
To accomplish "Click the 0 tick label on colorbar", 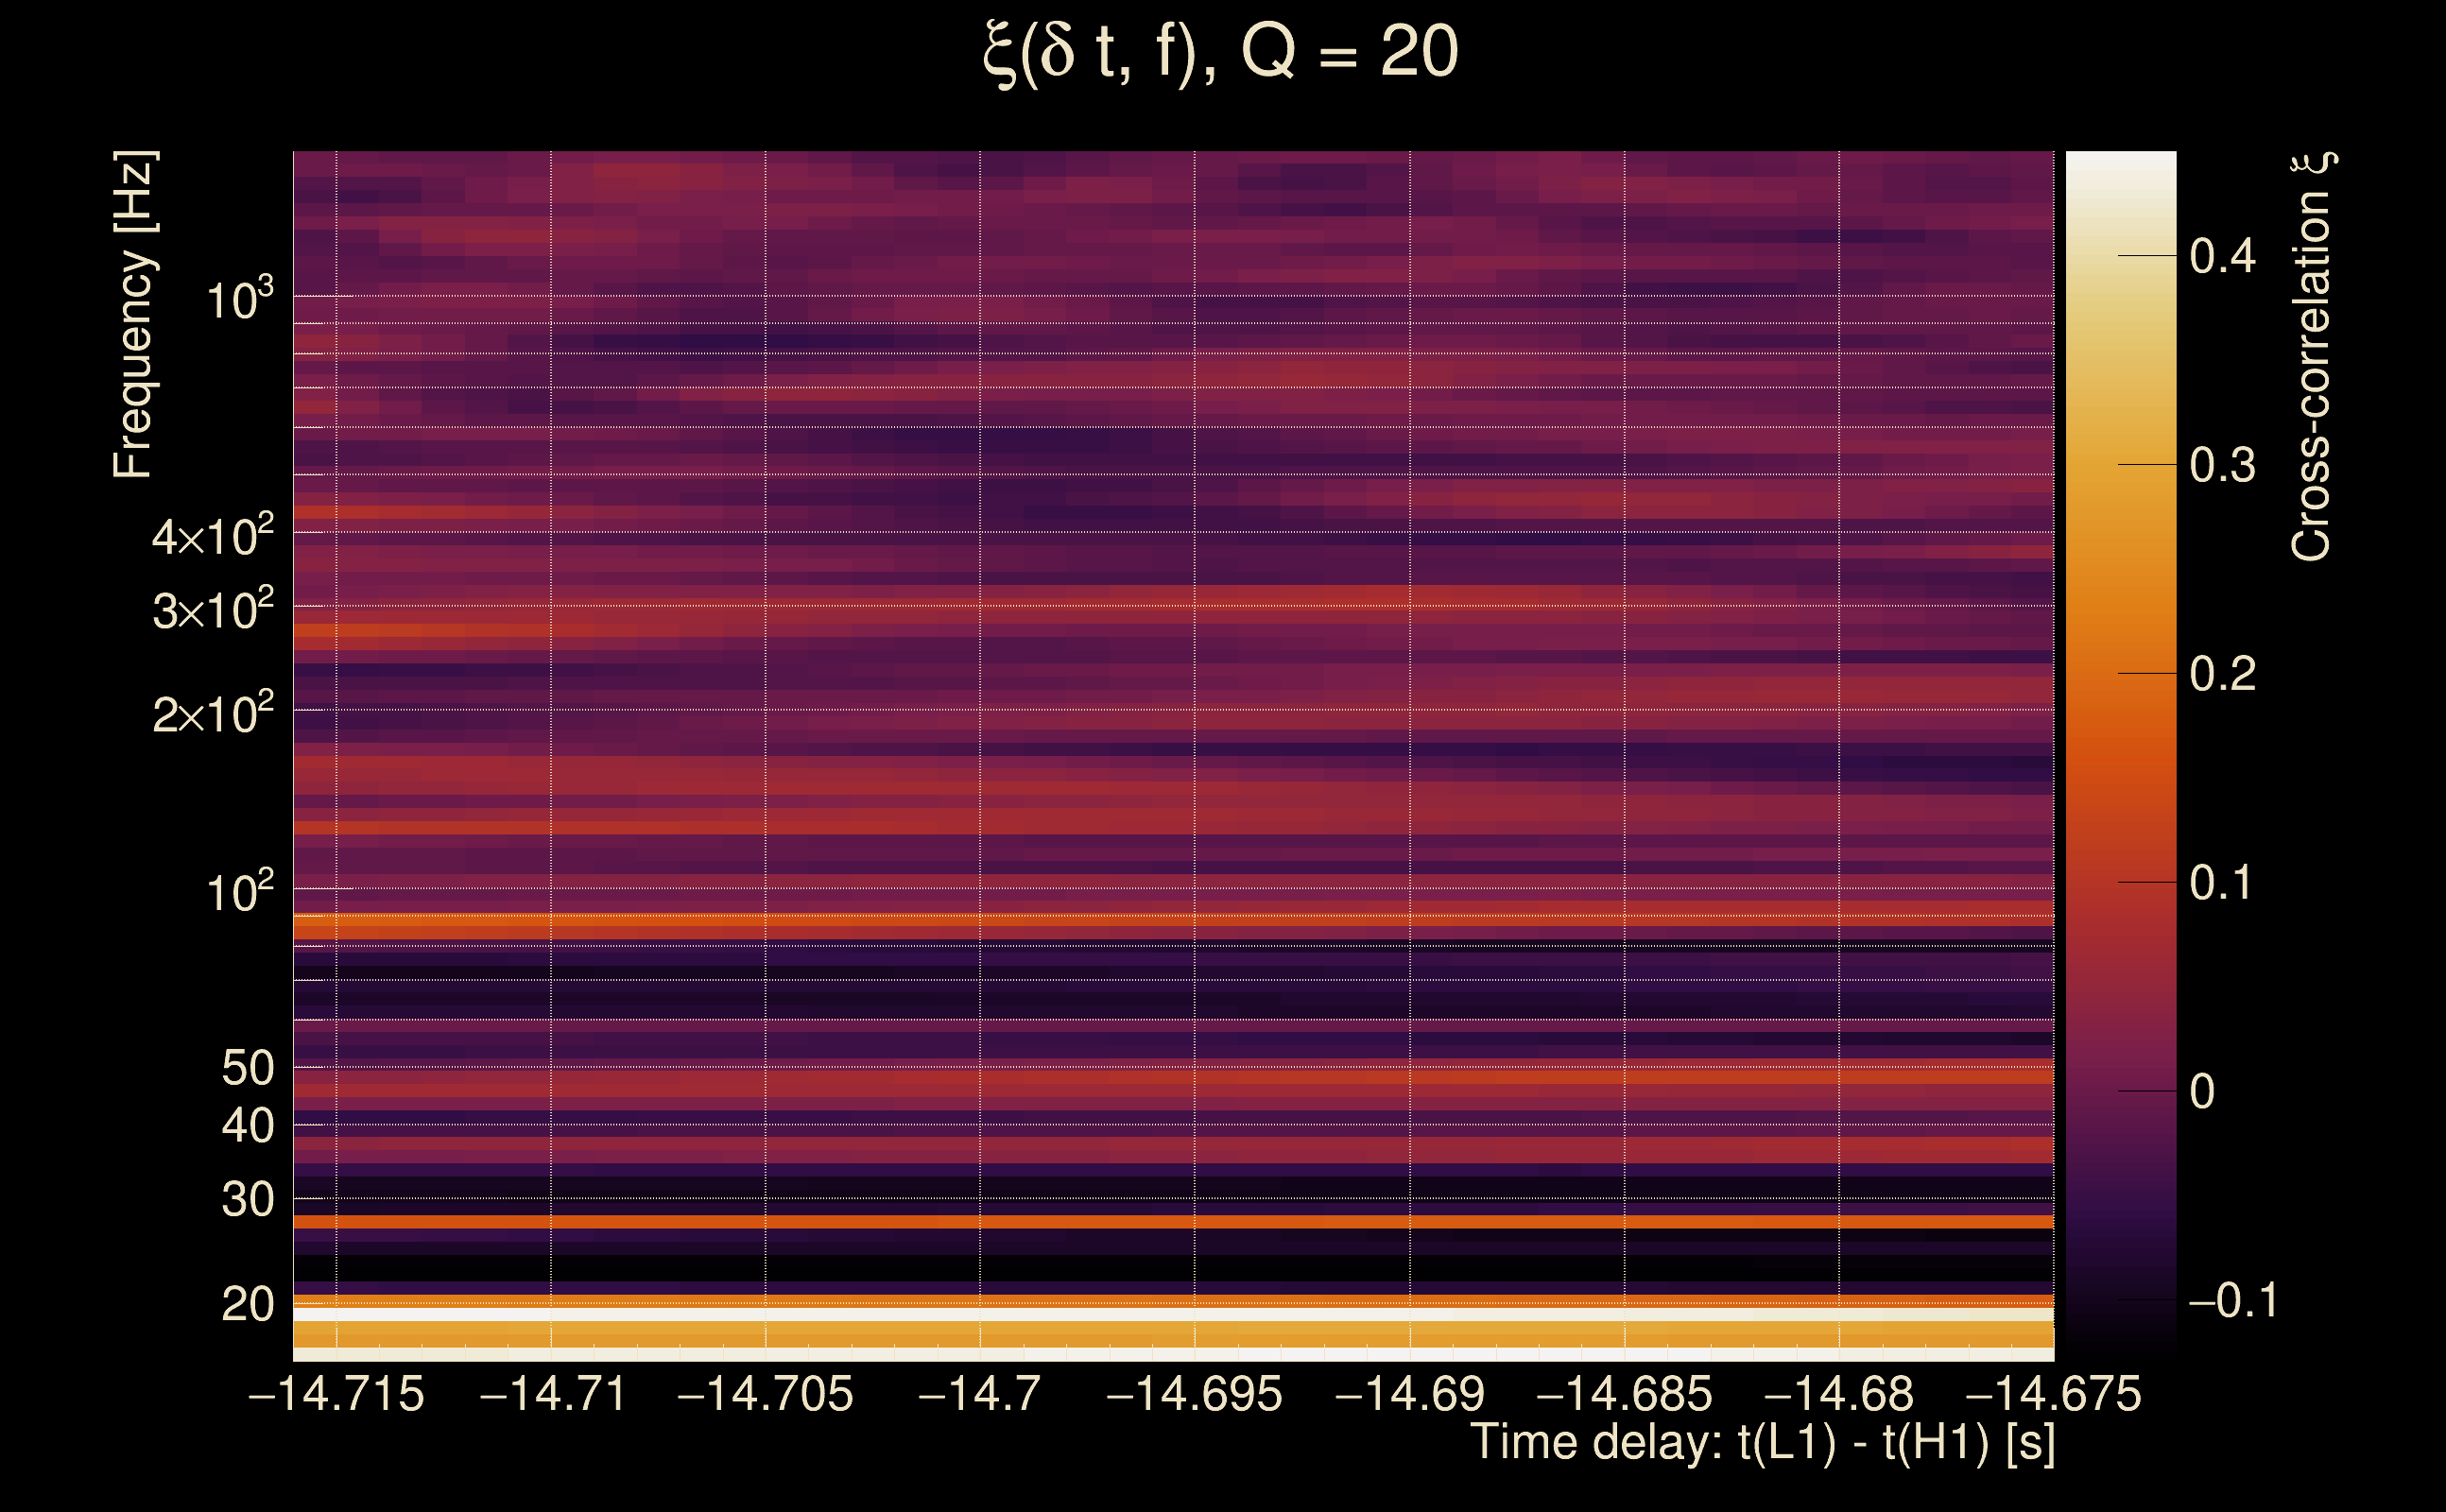I will click(x=2202, y=1091).
